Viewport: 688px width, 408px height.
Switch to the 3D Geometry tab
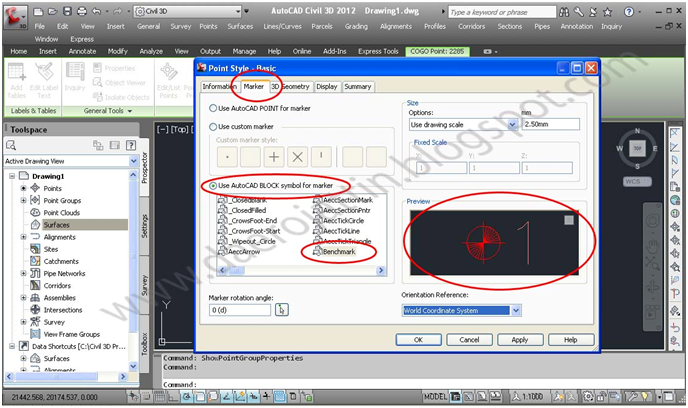pyautogui.click(x=290, y=86)
